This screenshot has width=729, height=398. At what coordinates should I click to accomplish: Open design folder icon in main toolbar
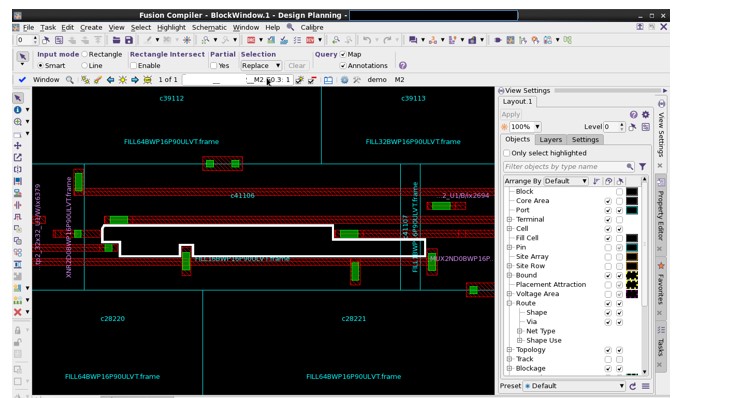[116, 40]
